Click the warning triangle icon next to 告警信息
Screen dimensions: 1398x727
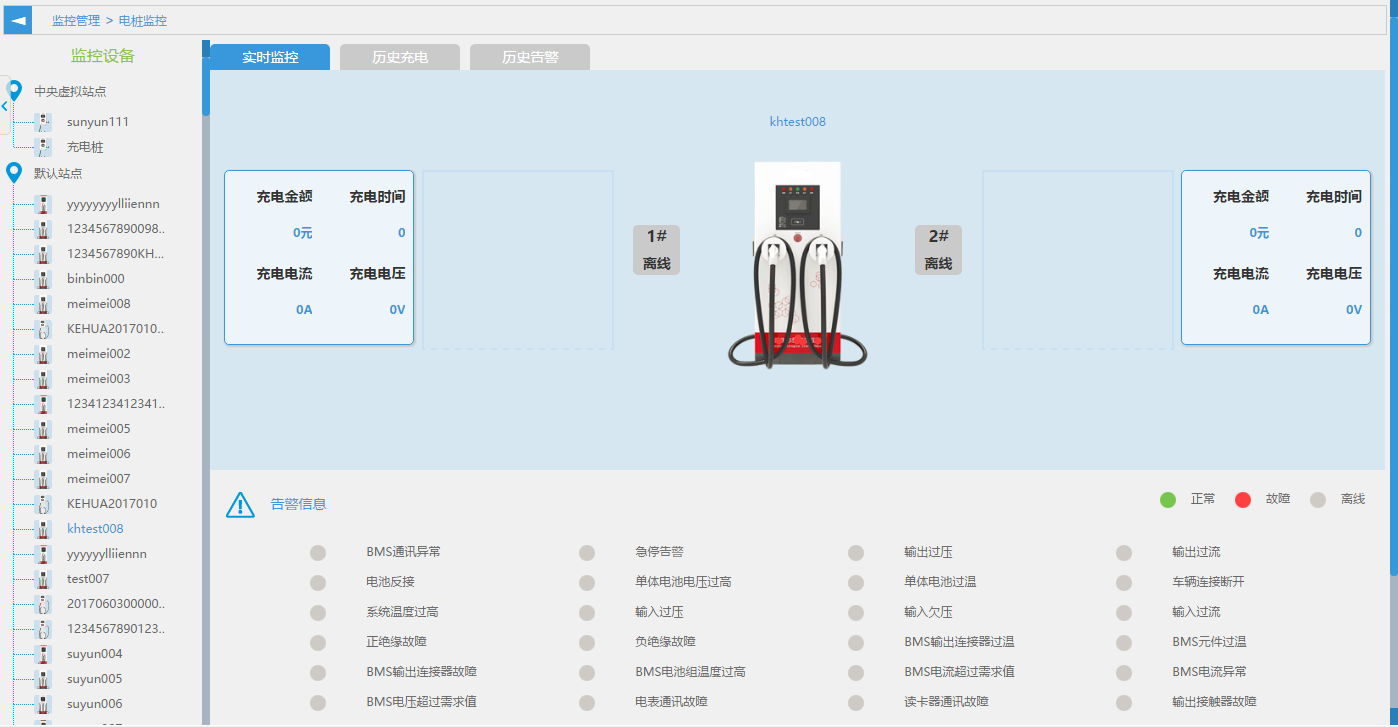(240, 505)
